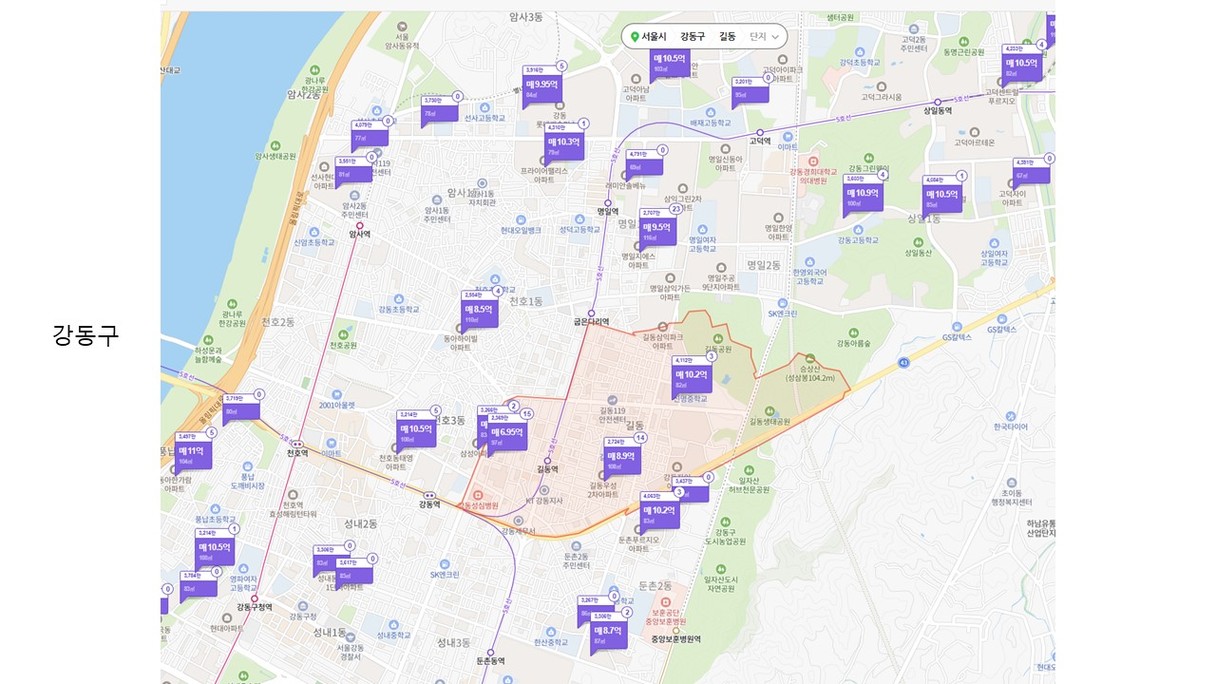
Task: Open the 4,791만 68㎡ marker
Action: coord(645,163)
